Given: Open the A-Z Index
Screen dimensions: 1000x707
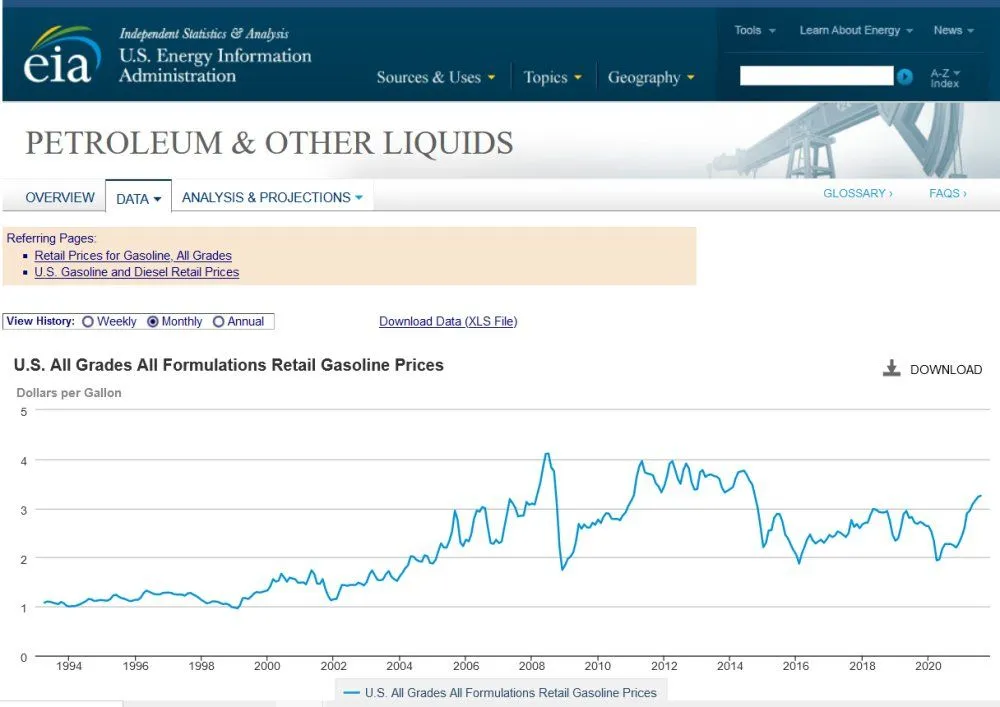Looking at the screenshot, I should click(x=944, y=78).
